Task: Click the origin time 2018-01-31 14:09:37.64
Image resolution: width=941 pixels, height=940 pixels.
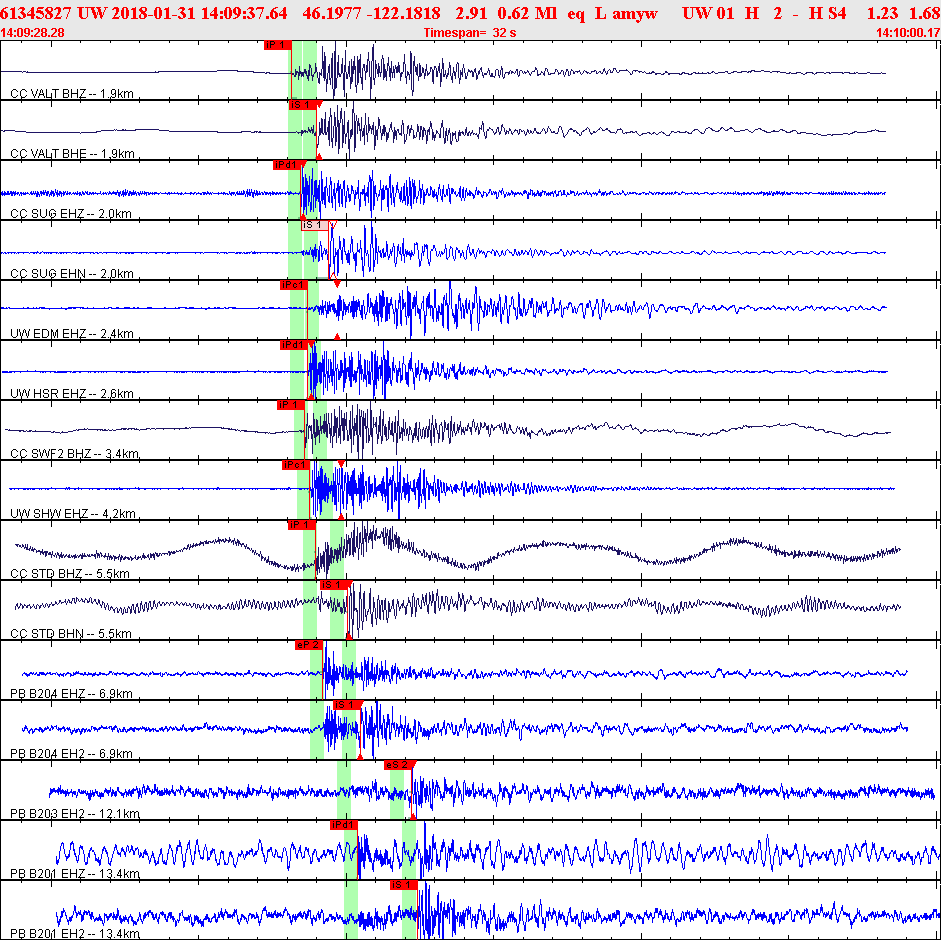Action: tap(197, 13)
